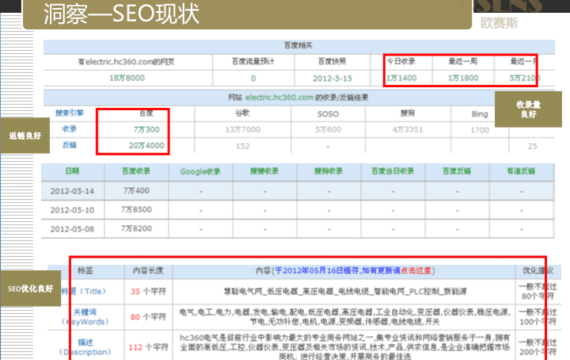The image size is (570, 360).
Task: Click the value 7万8500
Action: [x=136, y=209]
